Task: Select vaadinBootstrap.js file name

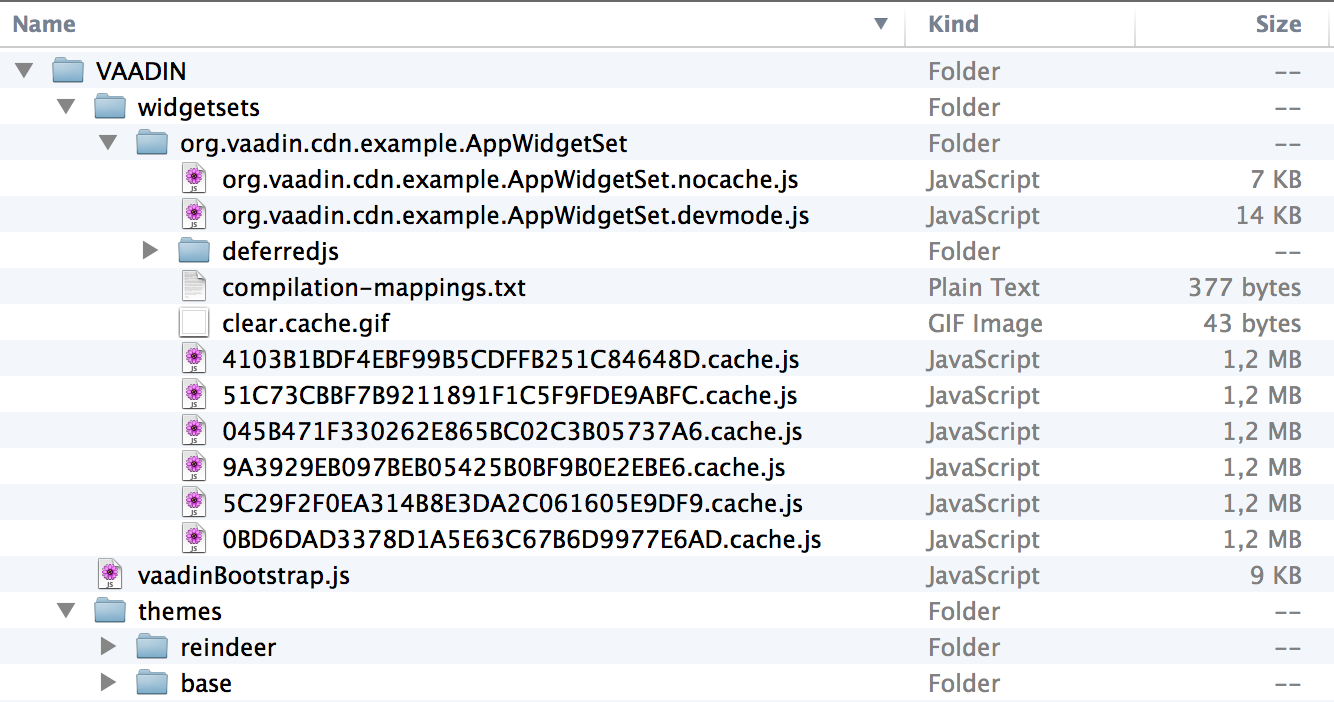Action: pos(244,575)
